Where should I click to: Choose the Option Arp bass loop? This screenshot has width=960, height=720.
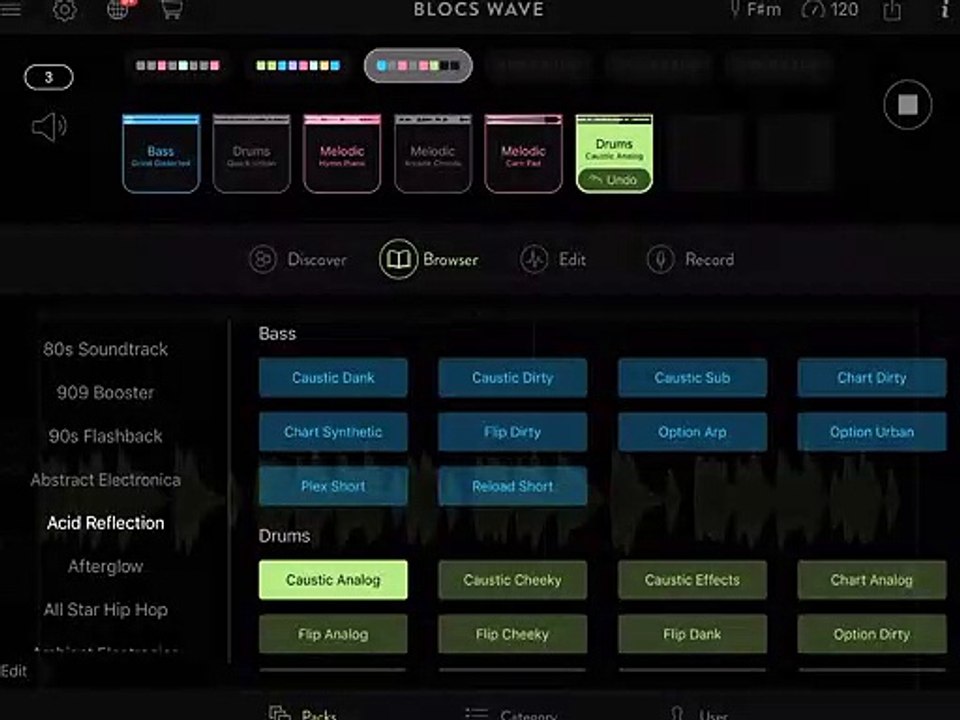(x=692, y=432)
